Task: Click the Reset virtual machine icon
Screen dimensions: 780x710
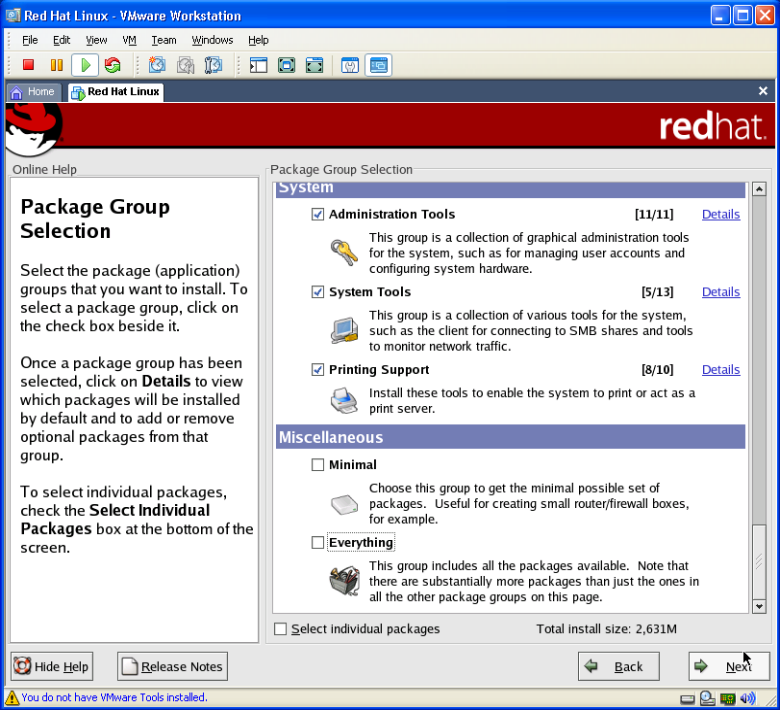Action: coord(112,65)
